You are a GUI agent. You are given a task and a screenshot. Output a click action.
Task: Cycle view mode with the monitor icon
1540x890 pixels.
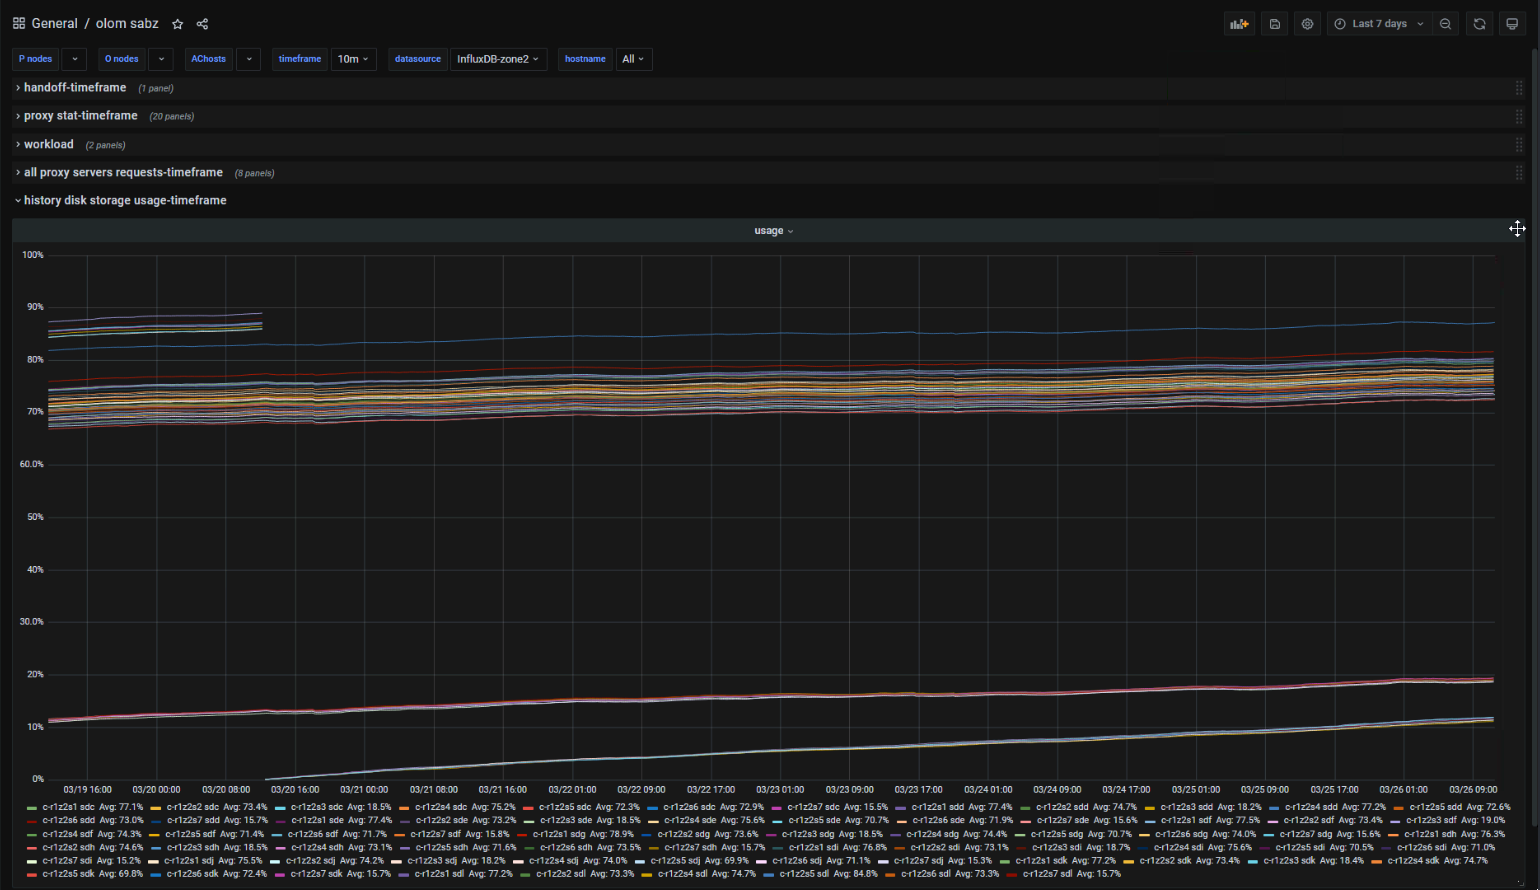[x=1512, y=24]
